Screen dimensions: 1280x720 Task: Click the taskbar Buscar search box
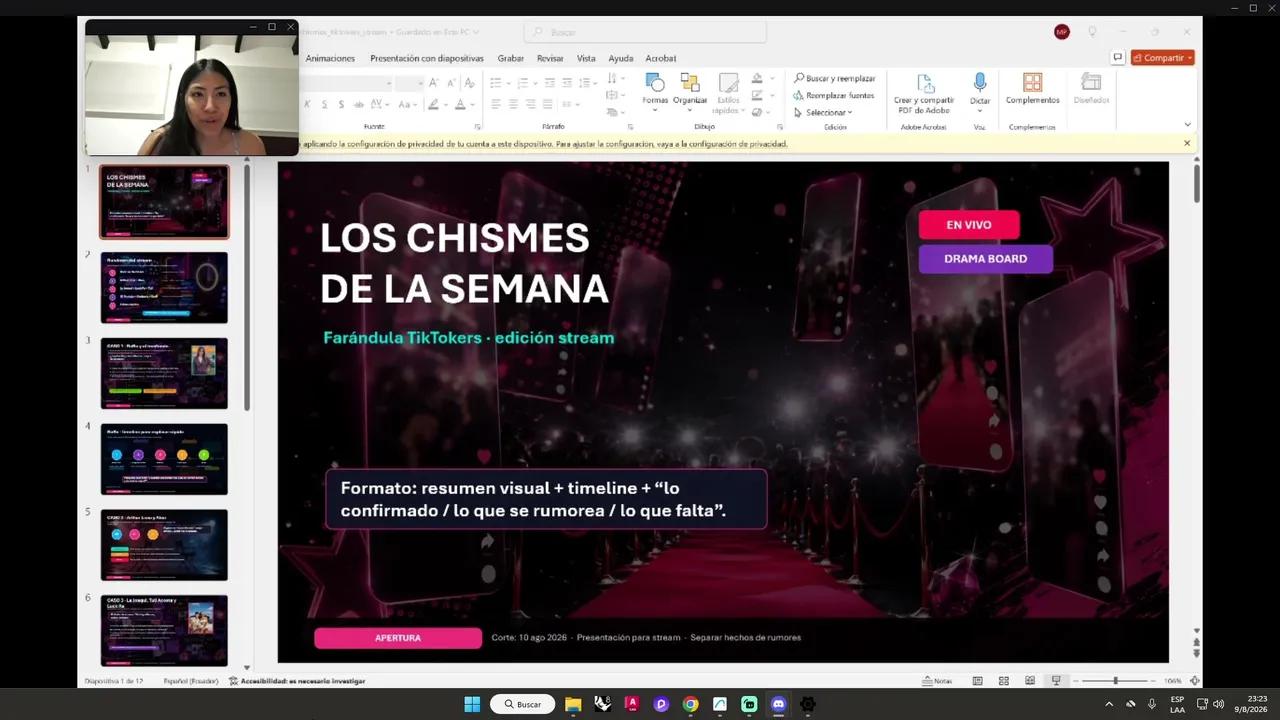523,704
